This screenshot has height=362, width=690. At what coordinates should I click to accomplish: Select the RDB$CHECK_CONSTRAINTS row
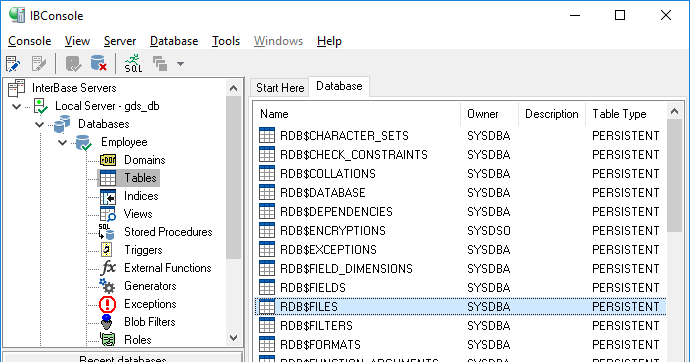(x=460, y=155)
